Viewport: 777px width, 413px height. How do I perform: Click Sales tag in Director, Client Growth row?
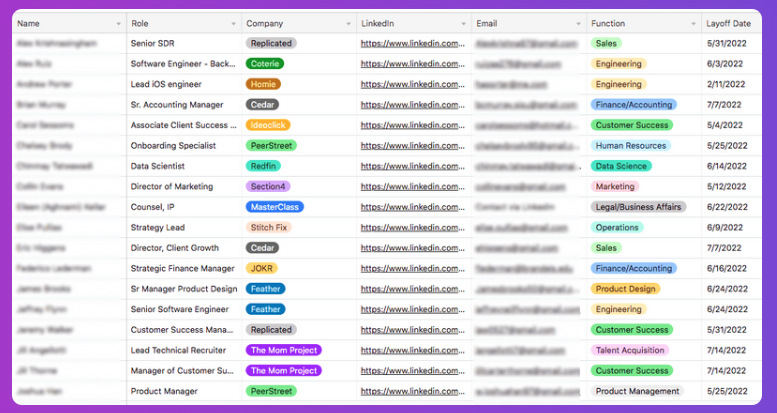(x=606, y=248)
